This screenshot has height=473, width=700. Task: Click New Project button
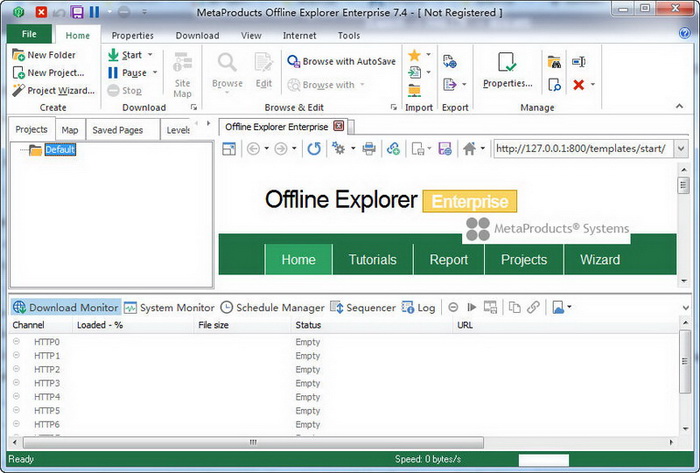[48, 73]
